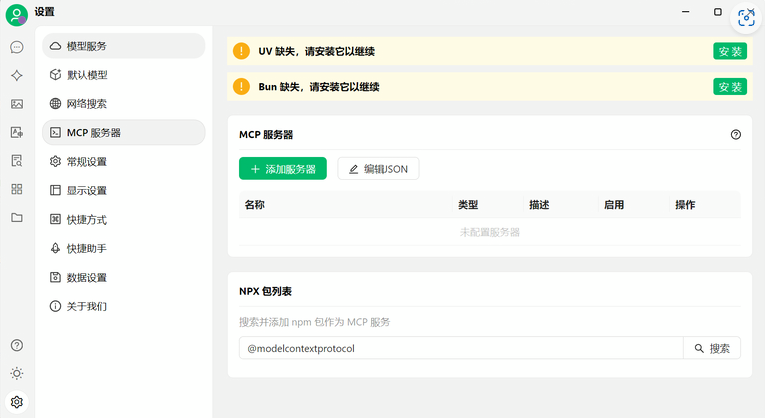
Task: Select MCP 服务器 settings item
Action: (123, 132)
